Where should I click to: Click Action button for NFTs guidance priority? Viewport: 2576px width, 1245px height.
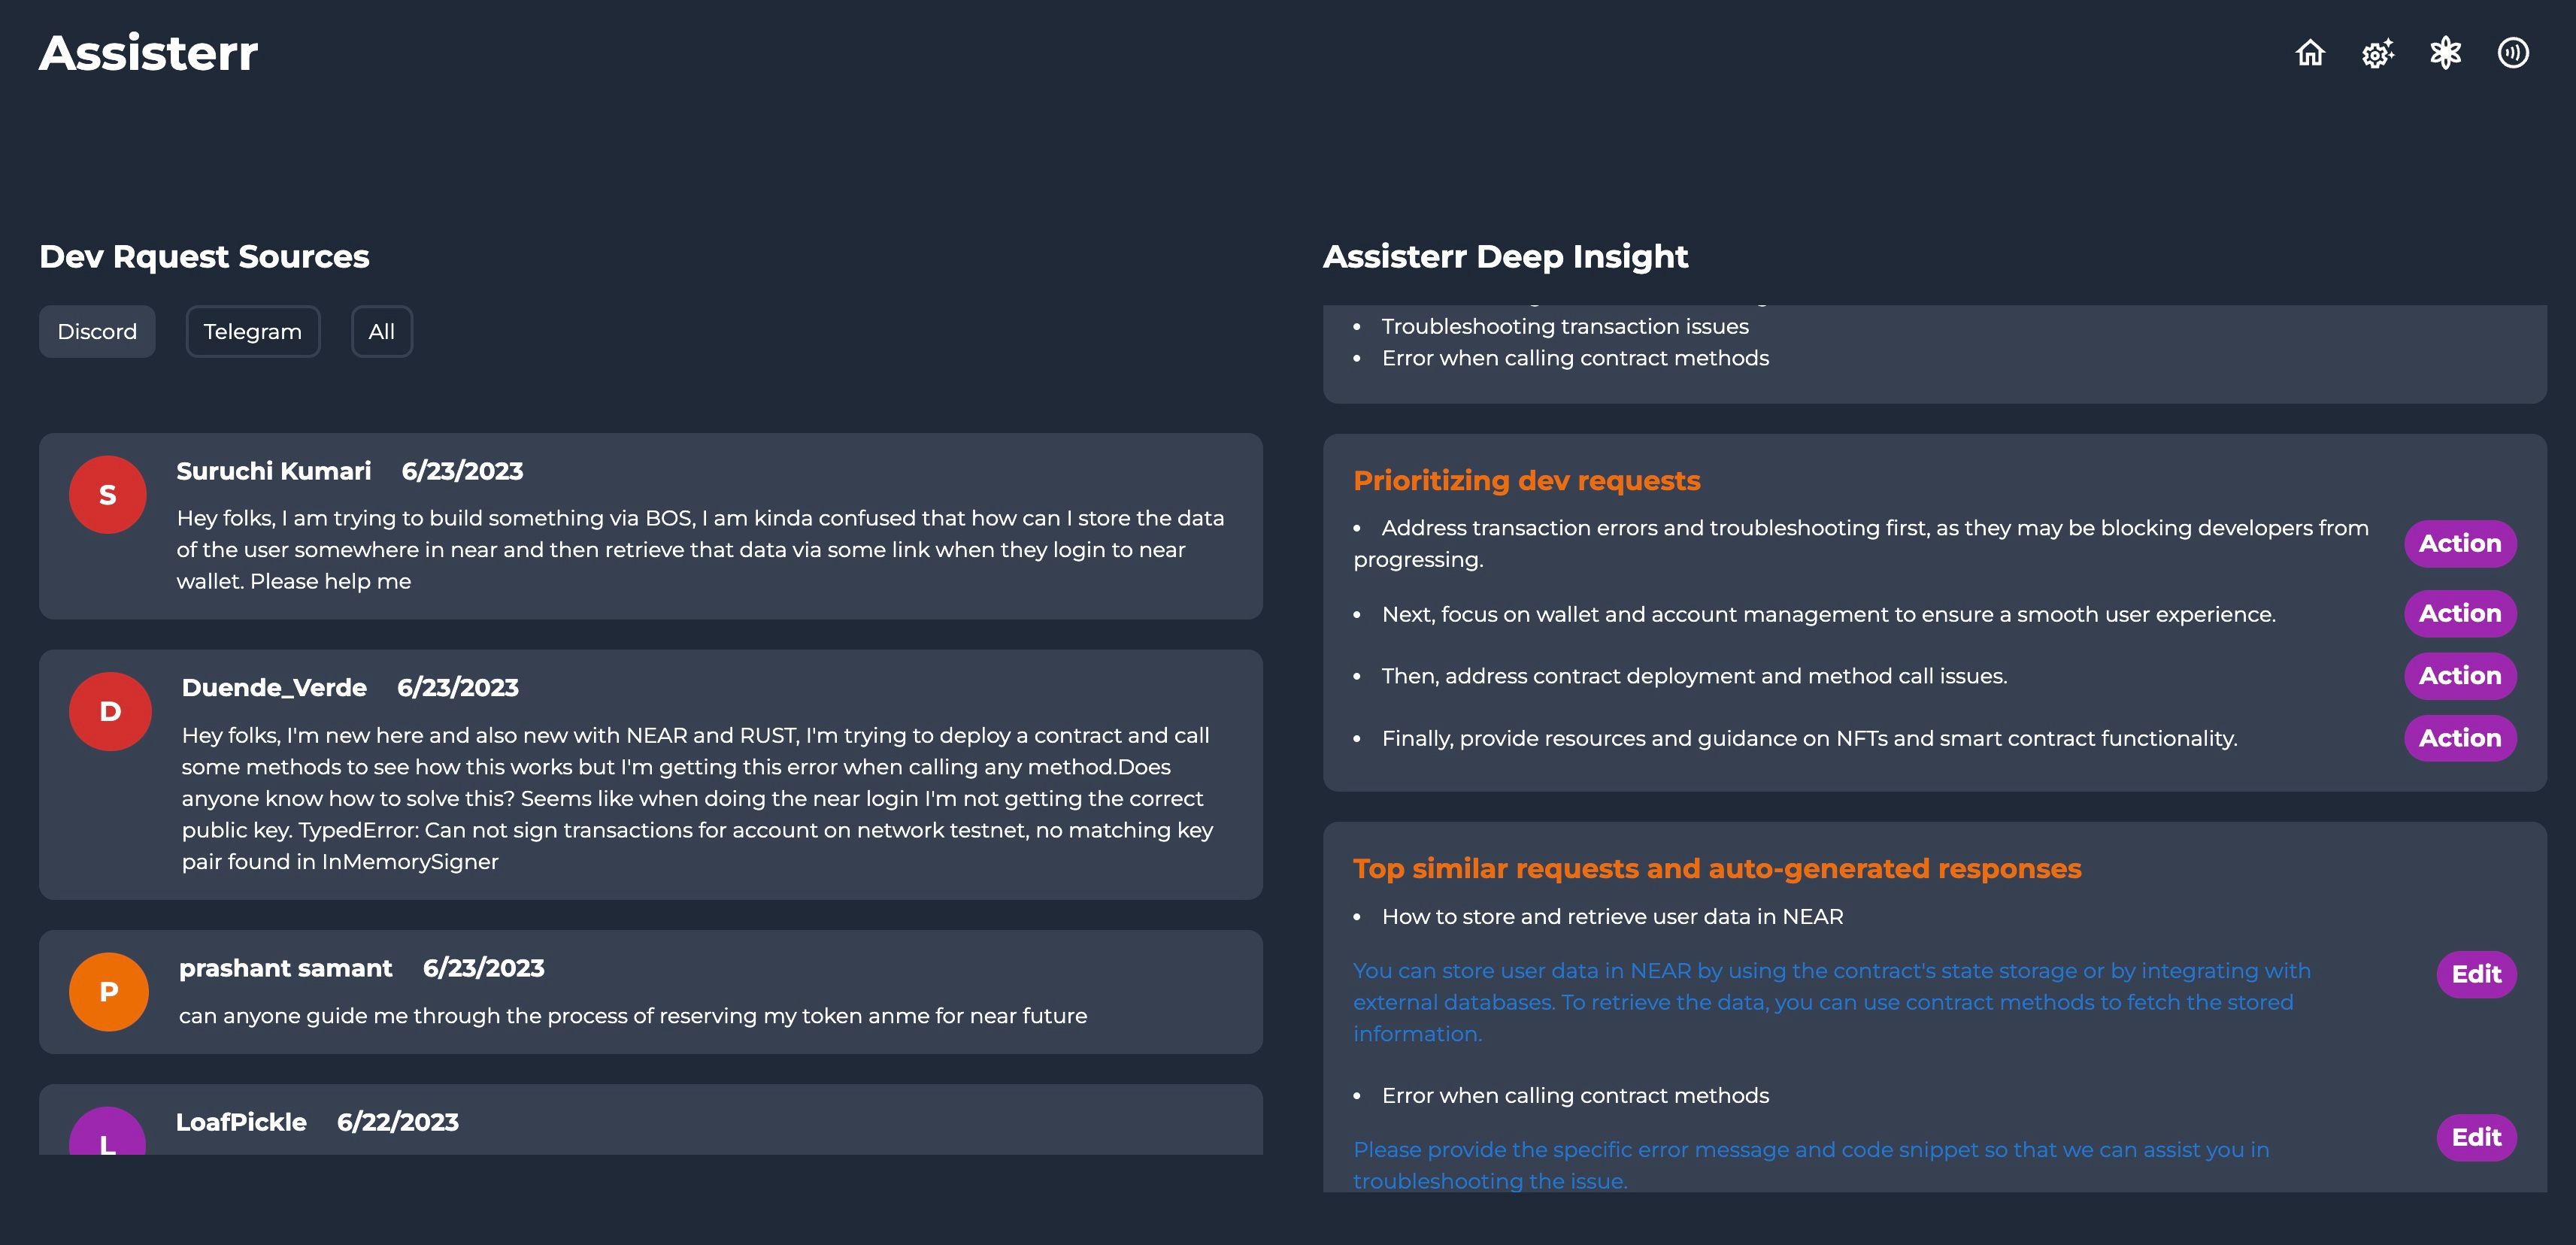tap(2459, 738)
